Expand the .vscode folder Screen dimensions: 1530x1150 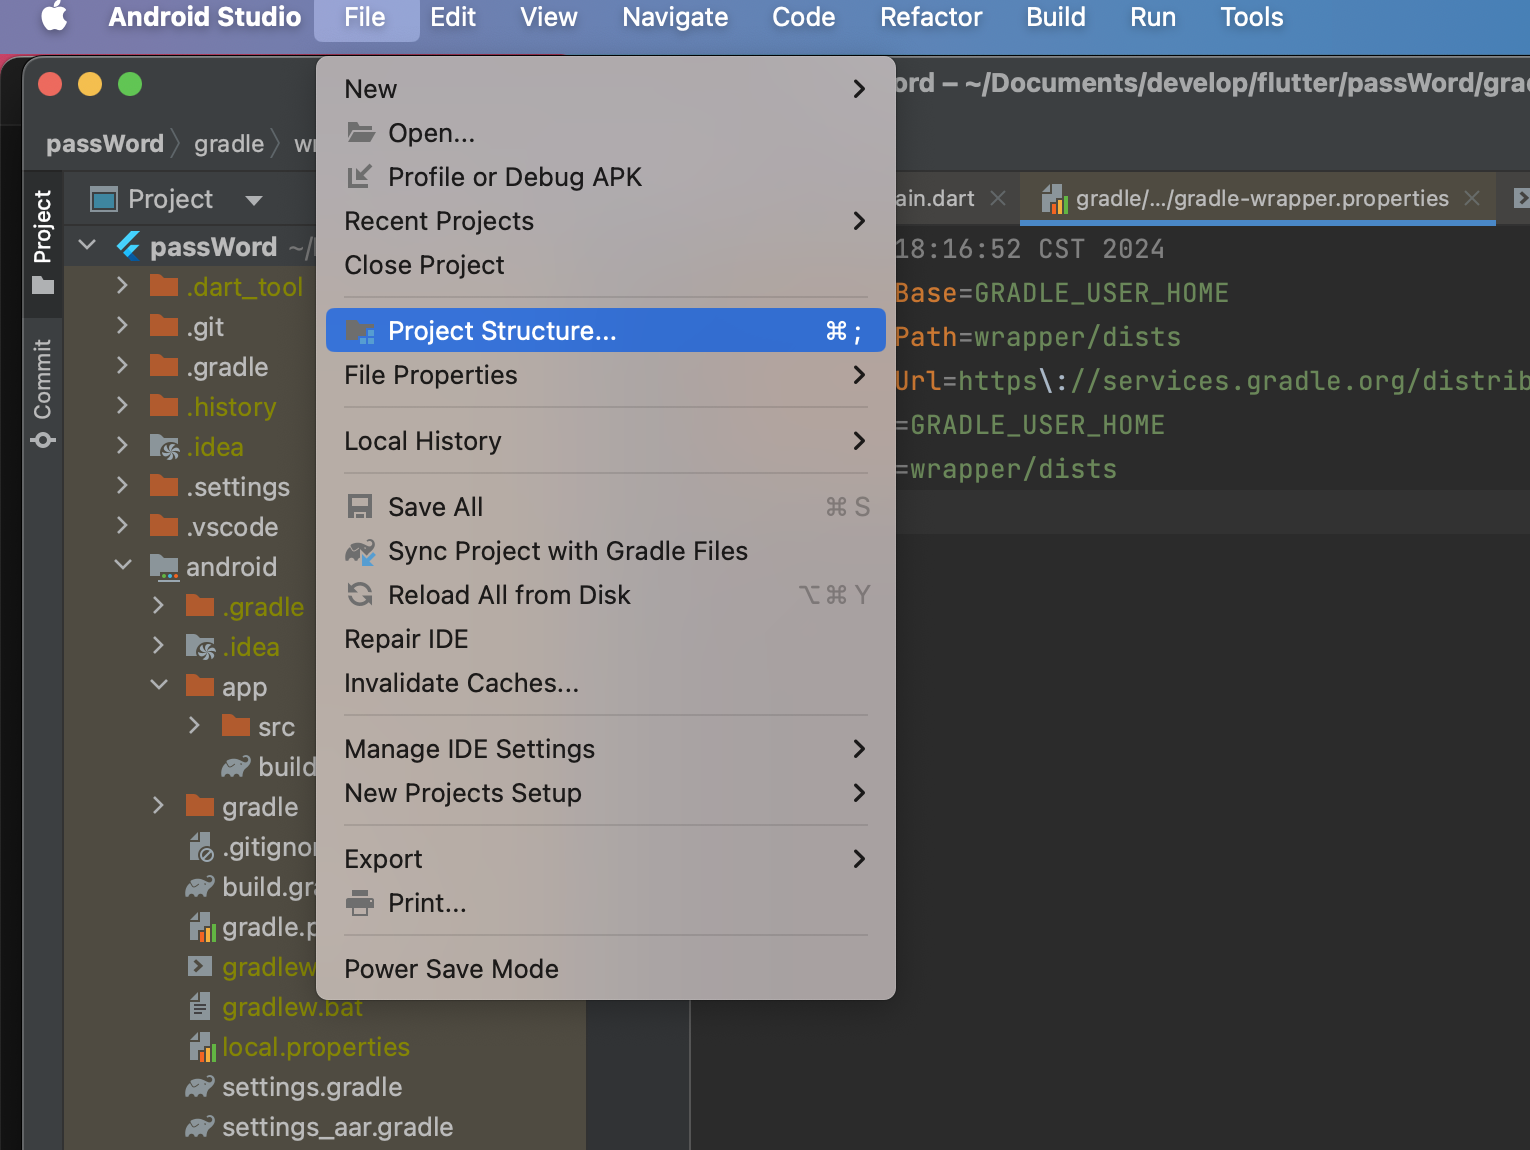click(x=122, y=526)
